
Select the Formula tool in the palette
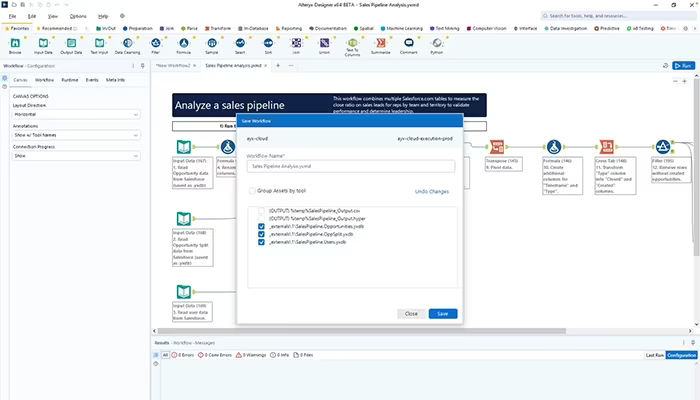point(184,43)
